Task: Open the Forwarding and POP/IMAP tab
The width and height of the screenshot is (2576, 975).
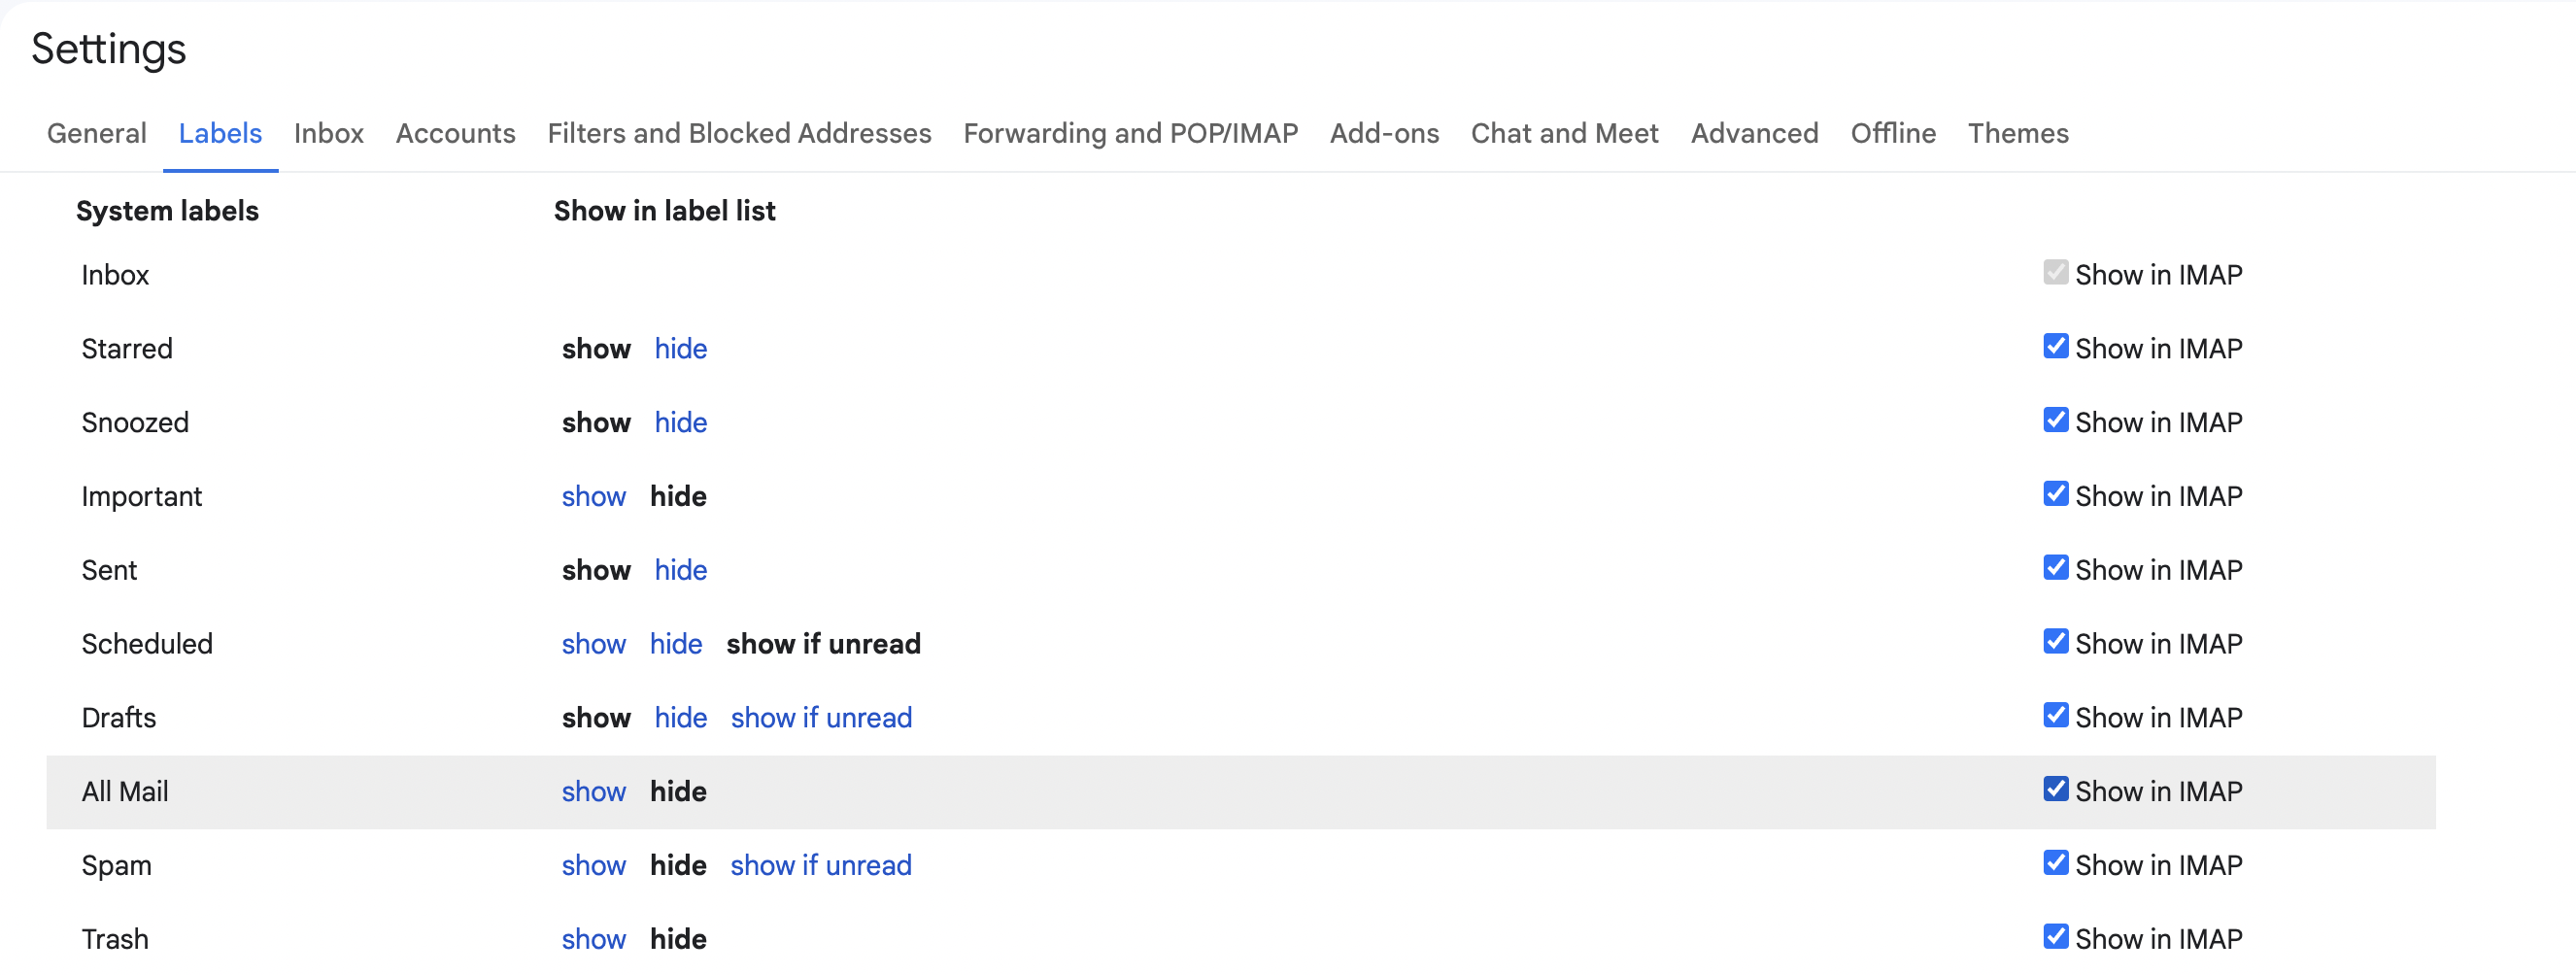Action: coord(1130,133)
